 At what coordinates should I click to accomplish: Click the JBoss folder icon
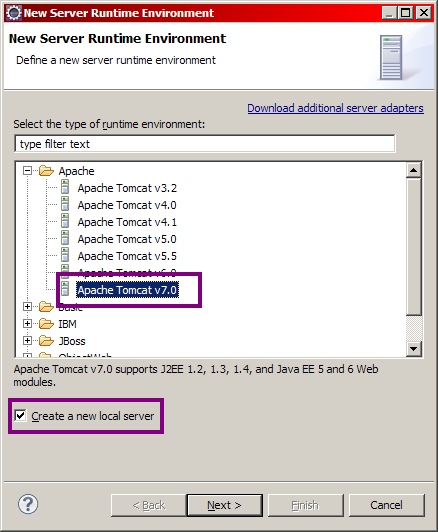[x=46, y=340]
